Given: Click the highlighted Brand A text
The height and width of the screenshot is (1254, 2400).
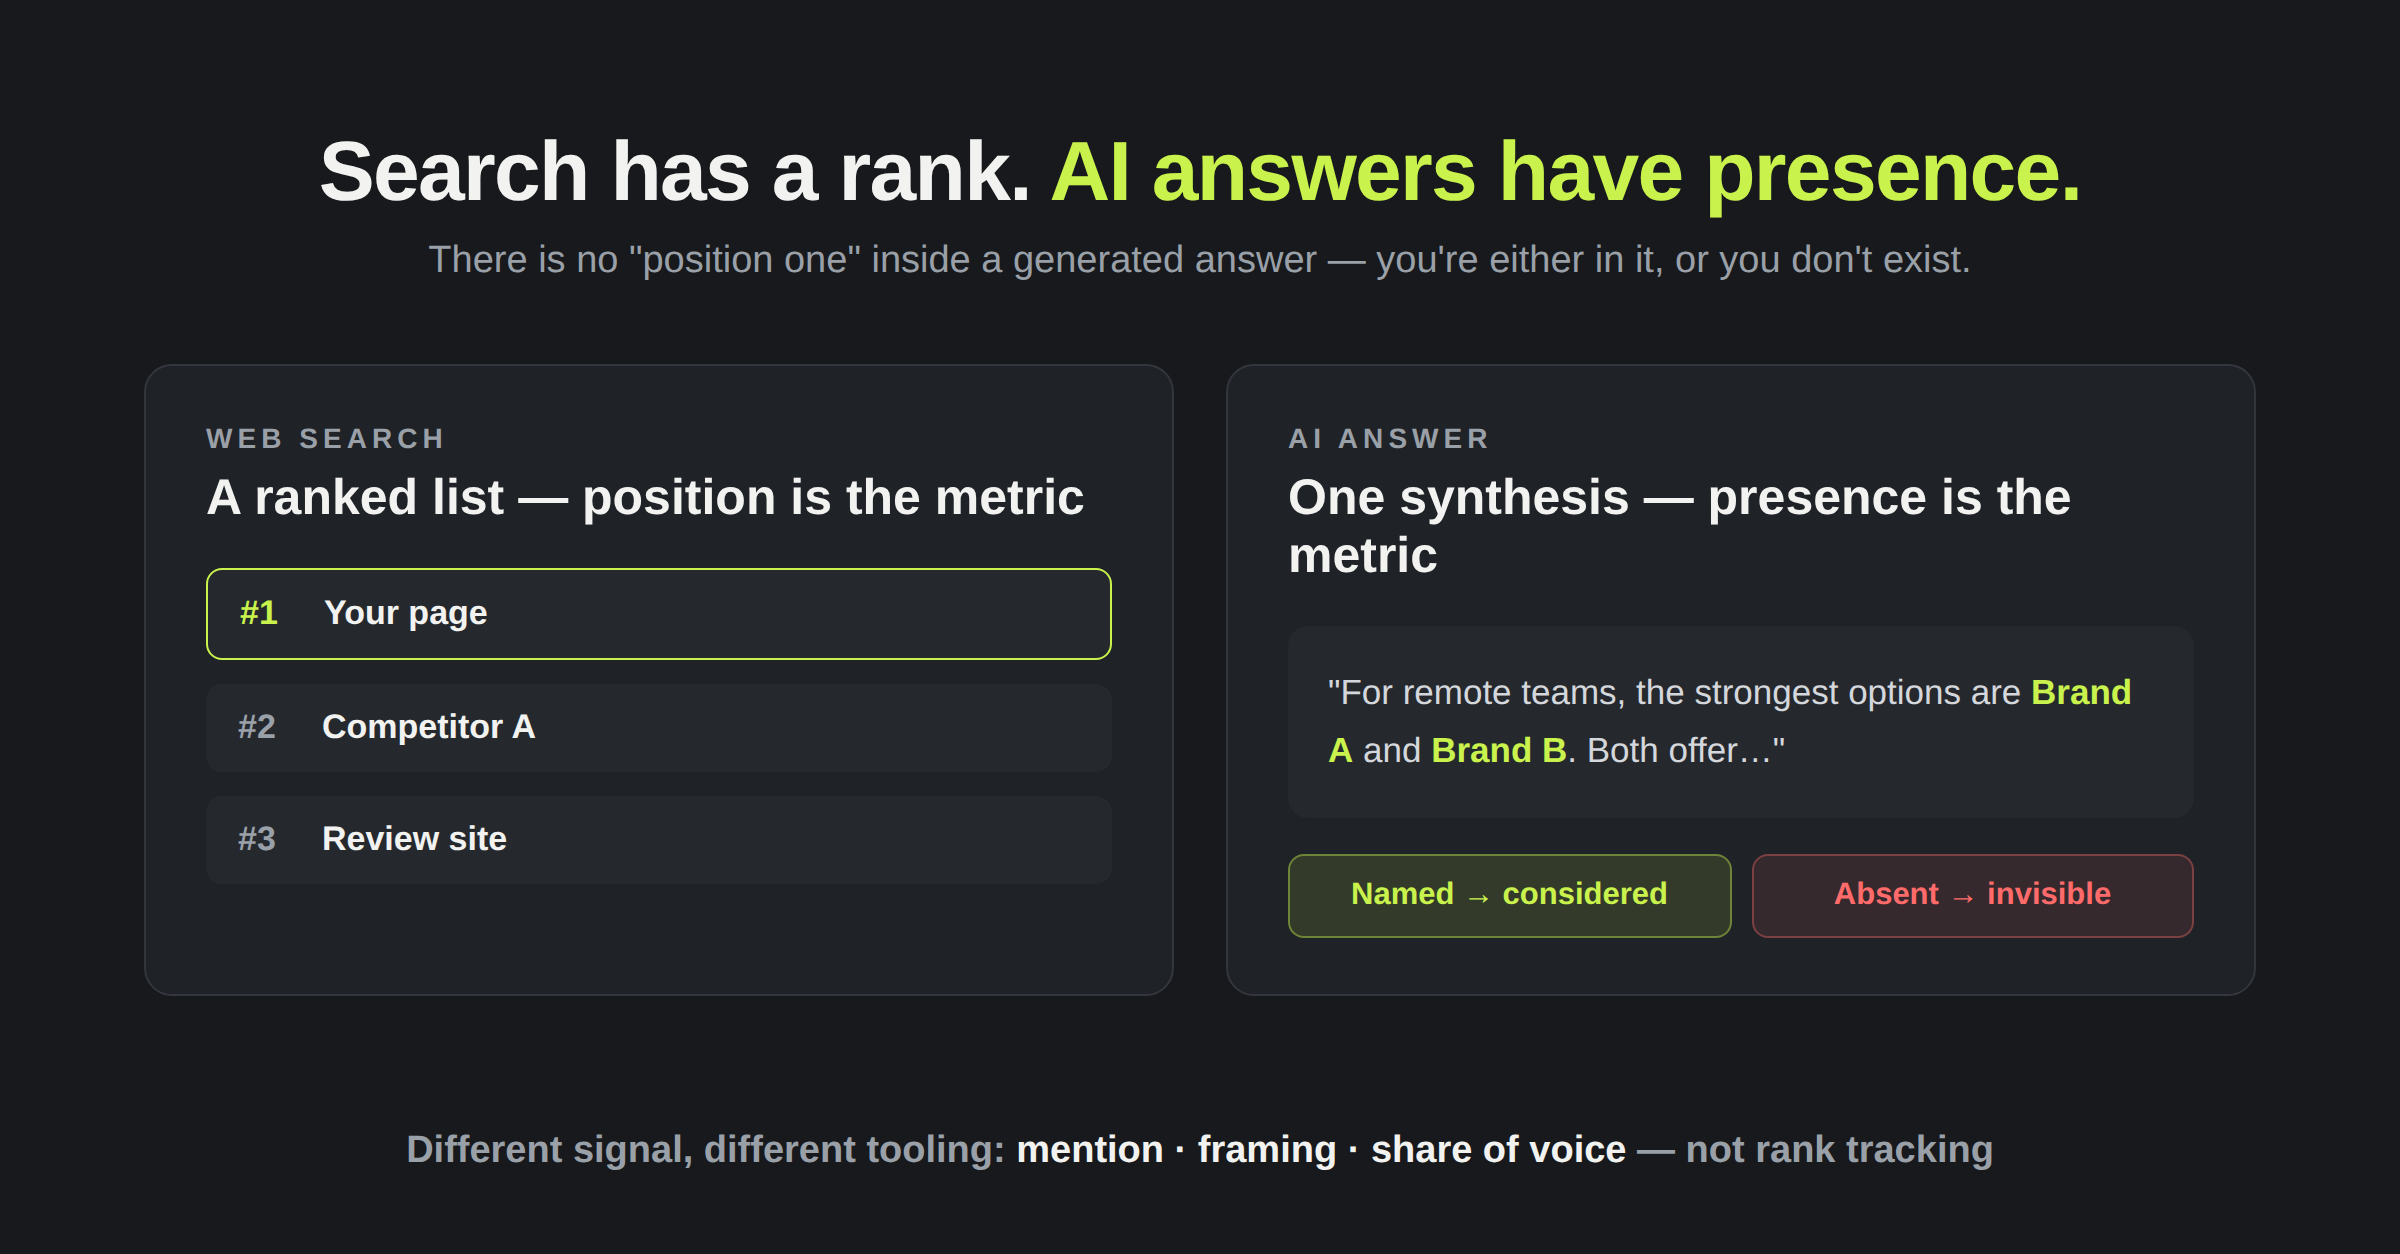Looking at the screenshot, I should pos(1730,721).
